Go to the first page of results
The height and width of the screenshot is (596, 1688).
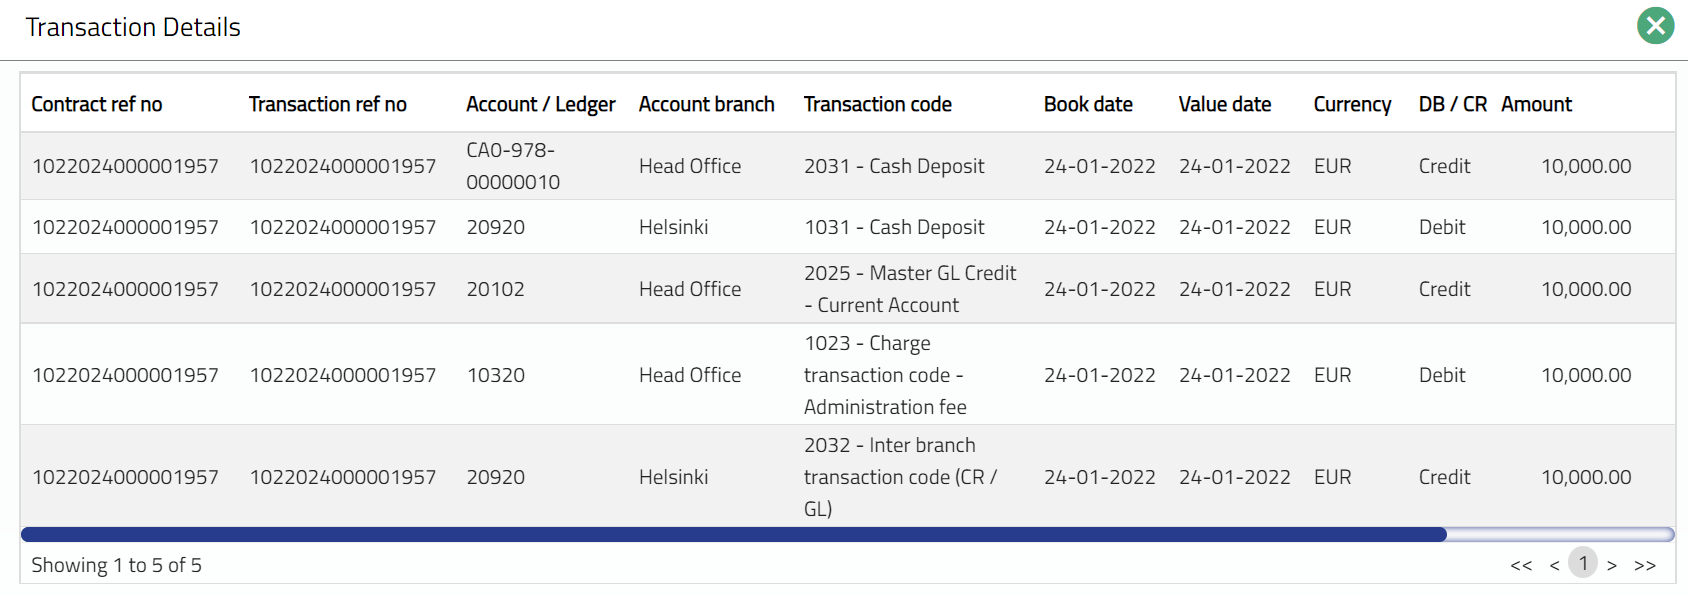point(1521,566)
